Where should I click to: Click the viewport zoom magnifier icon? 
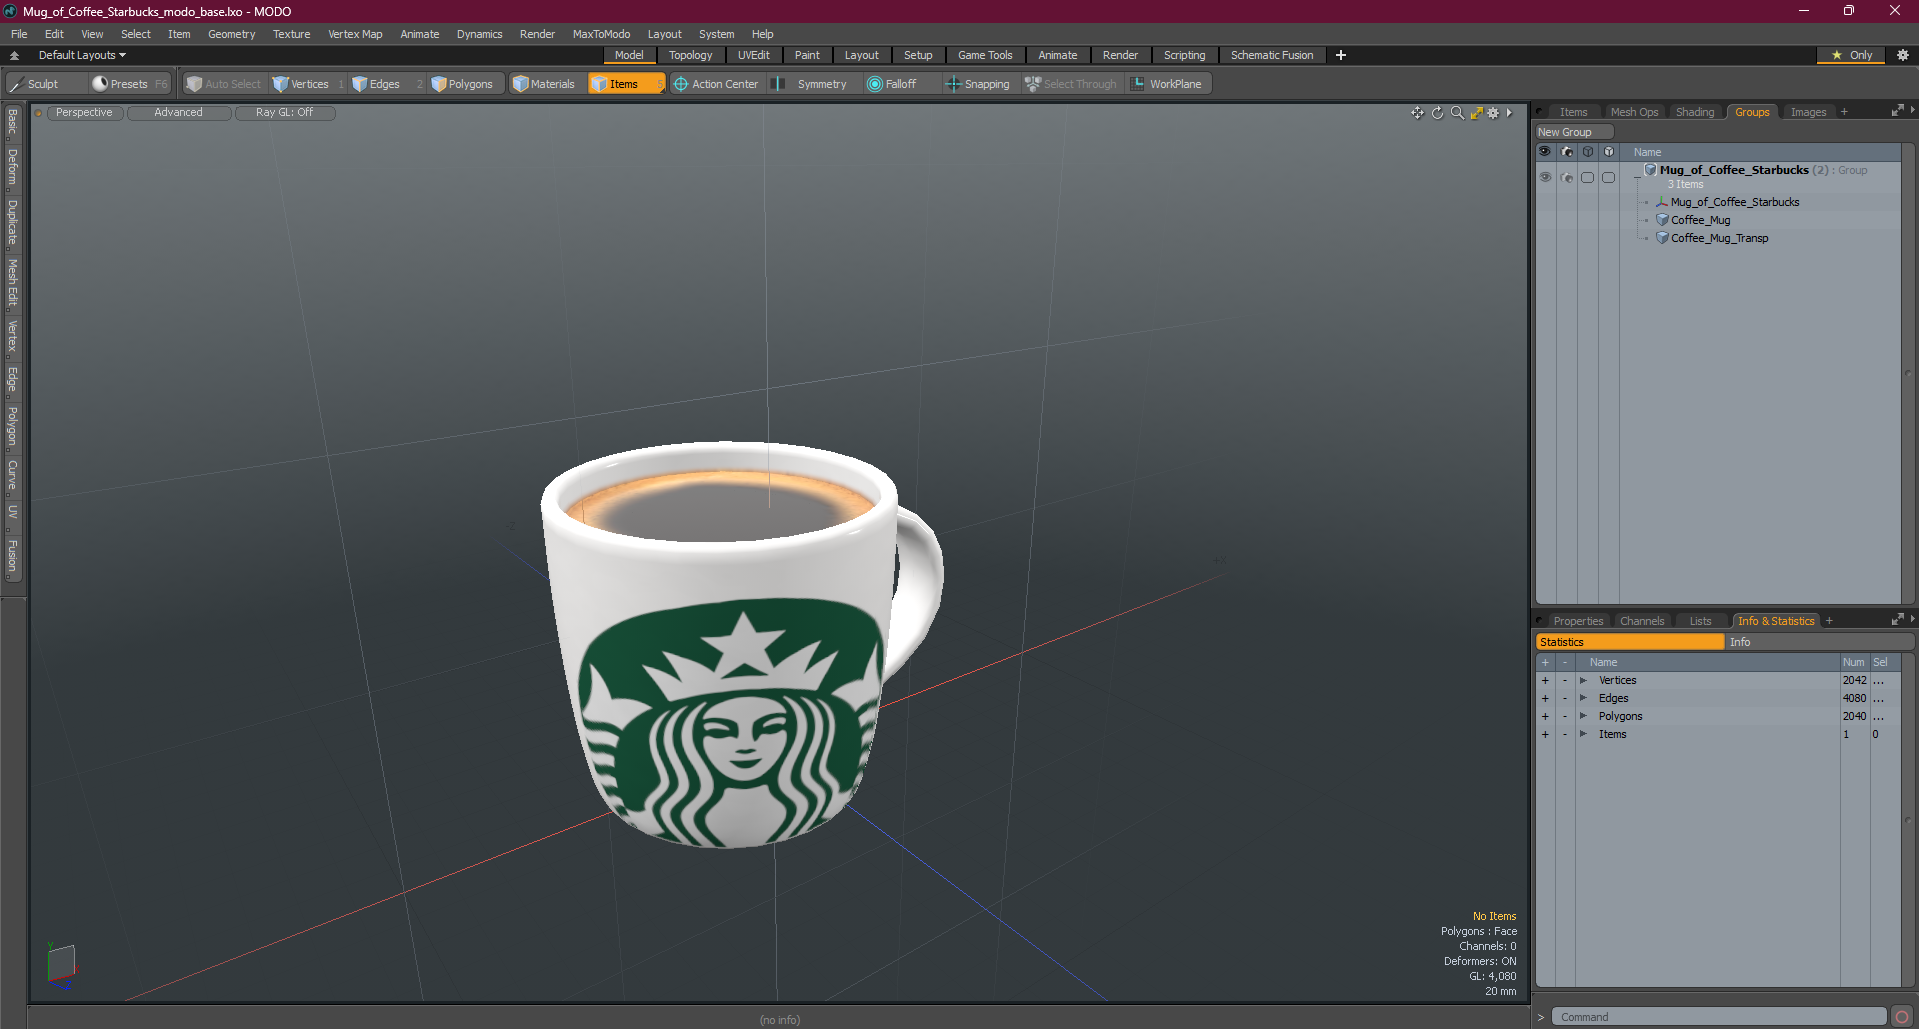click(1457, 113)
